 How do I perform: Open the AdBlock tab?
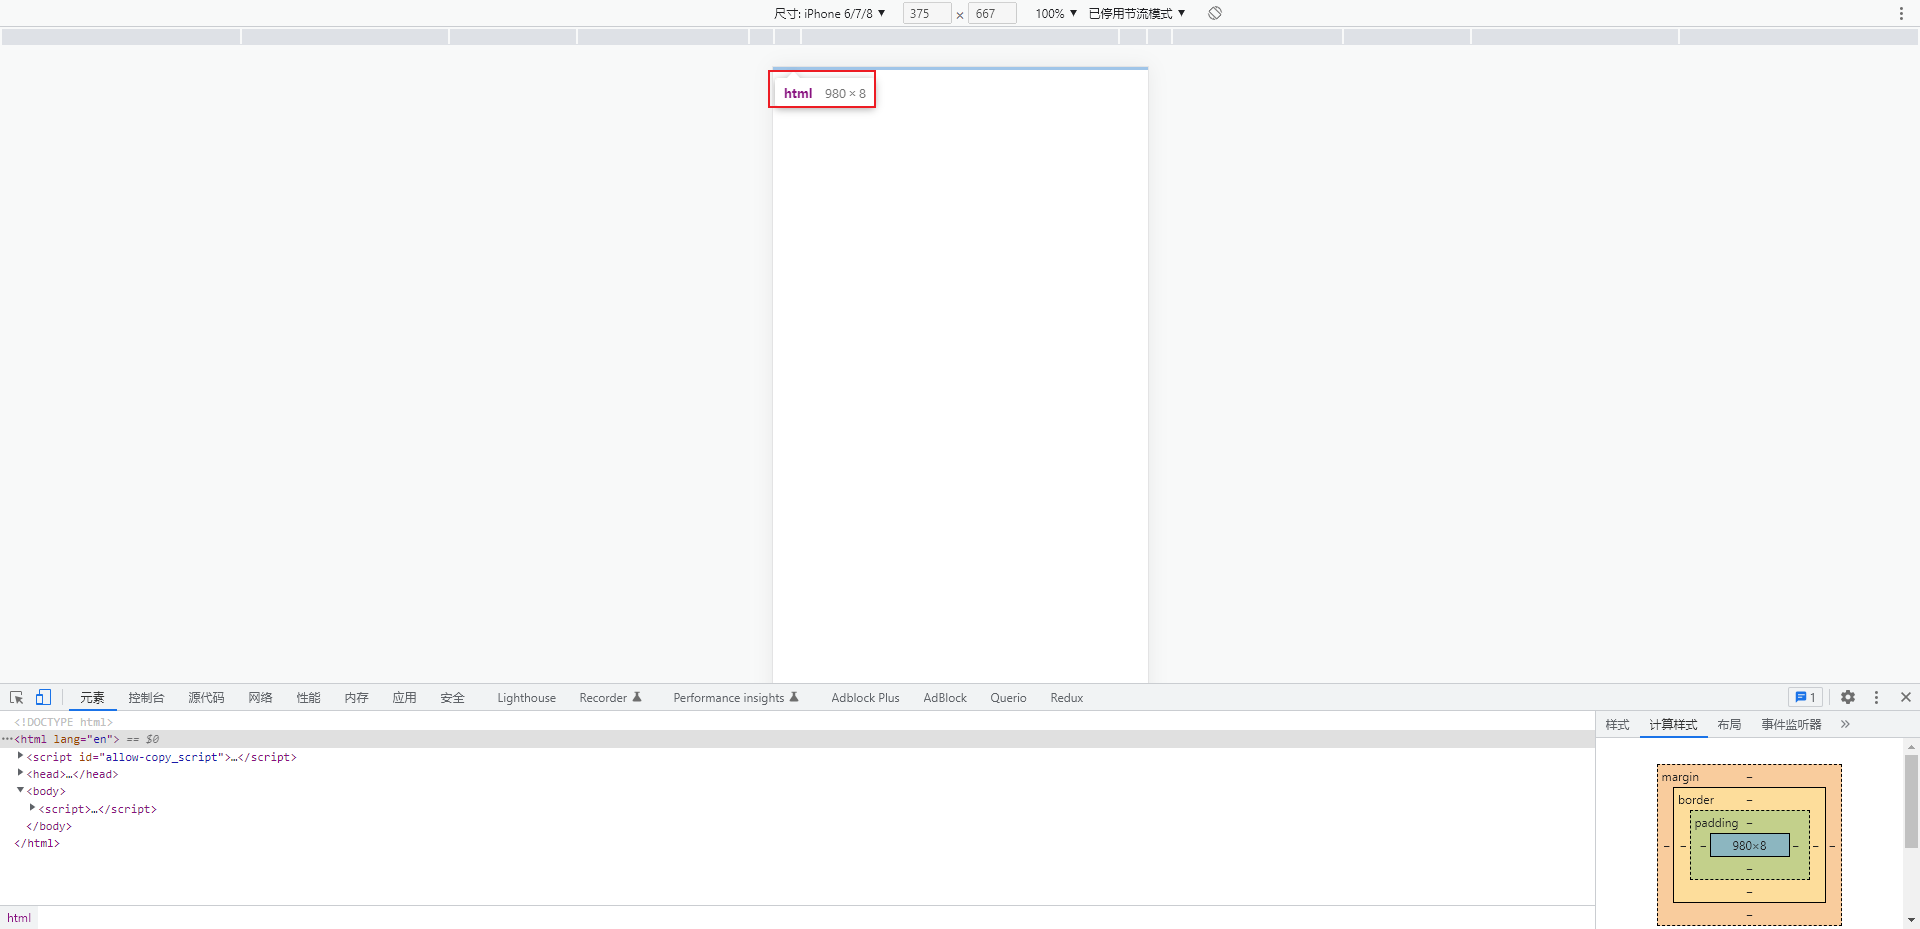(945, 698)
